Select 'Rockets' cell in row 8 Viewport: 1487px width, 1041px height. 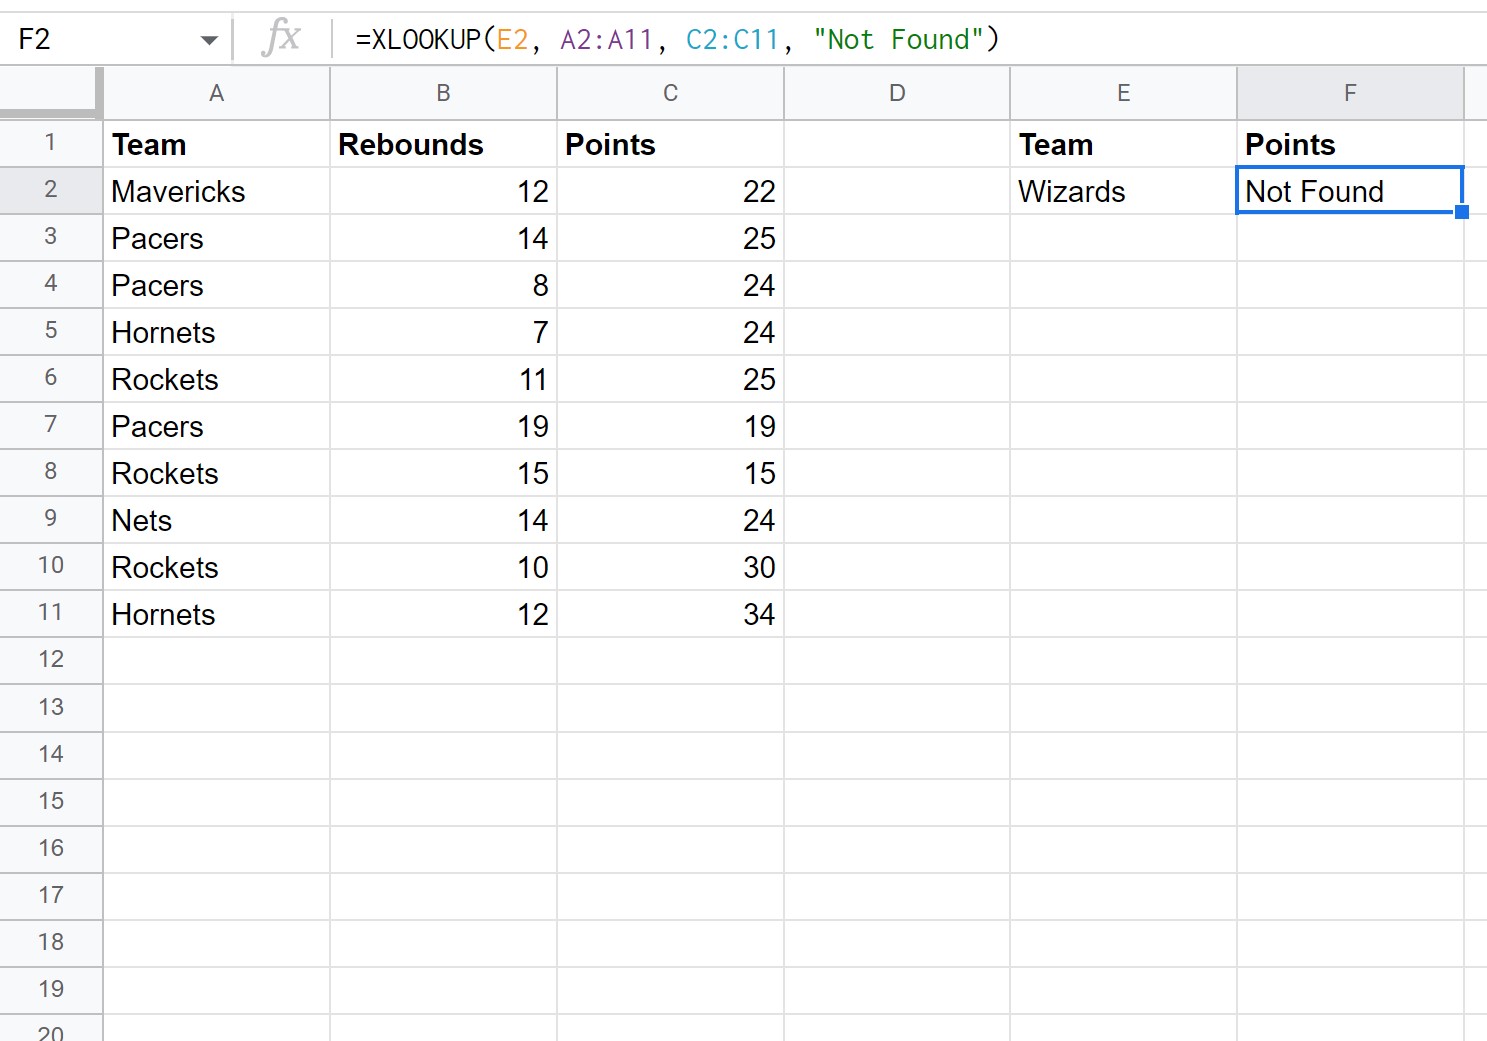(x=217, y=473)
